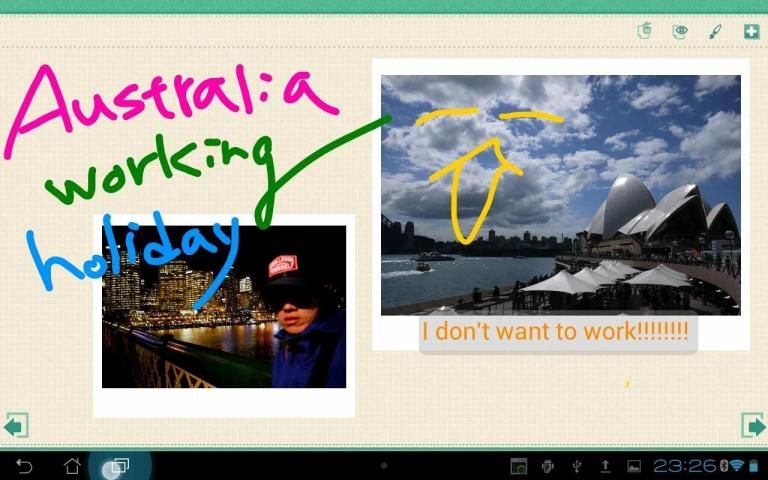The image size is (768, 480).
Task: Select the paintbrush drawing tool
Action: [x=715, y=31]
